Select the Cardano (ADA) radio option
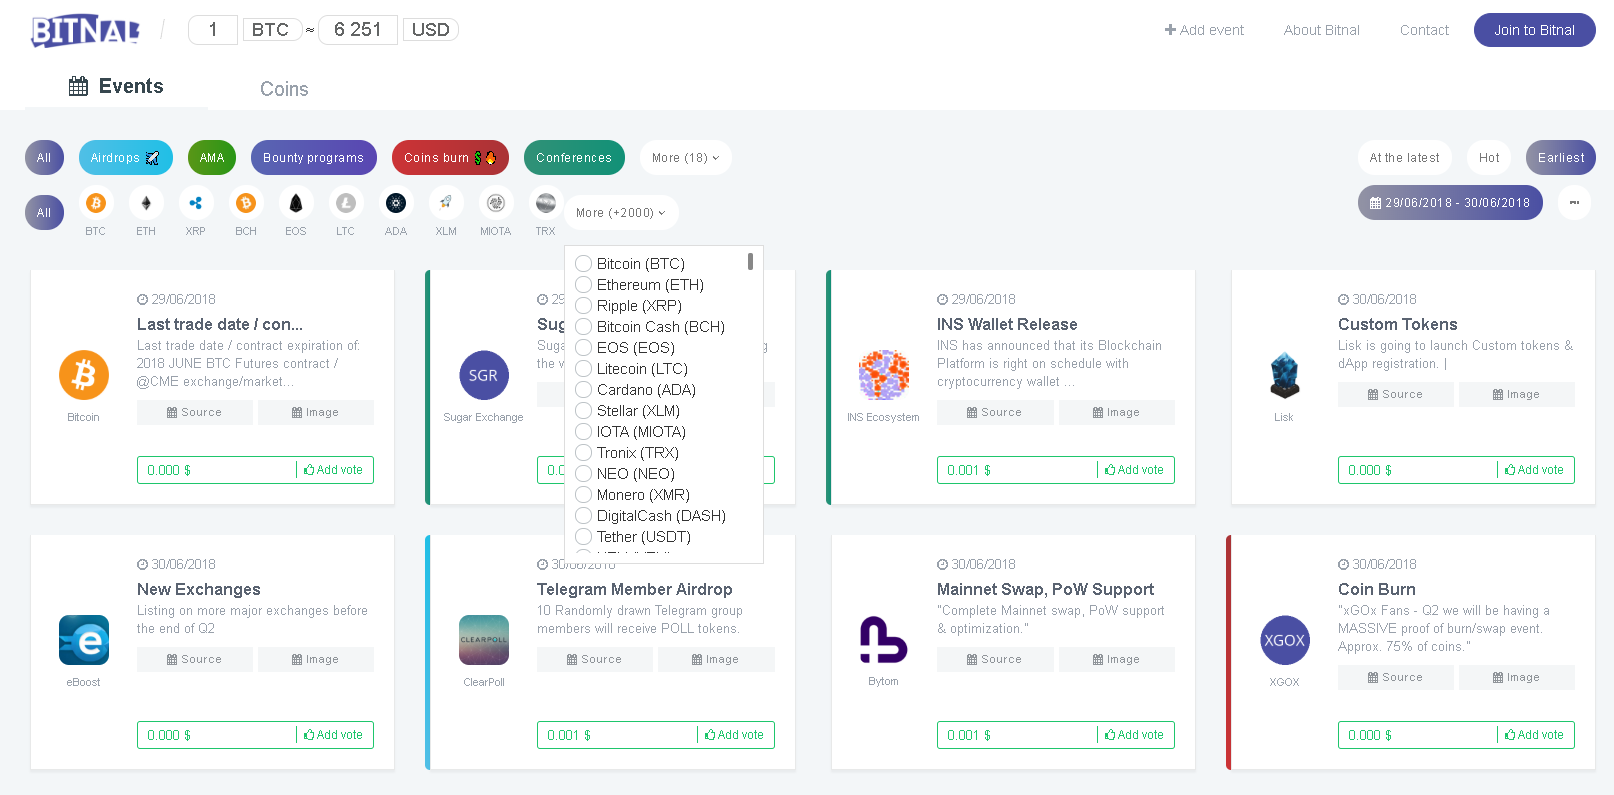1614x795 pixels. 584,390
